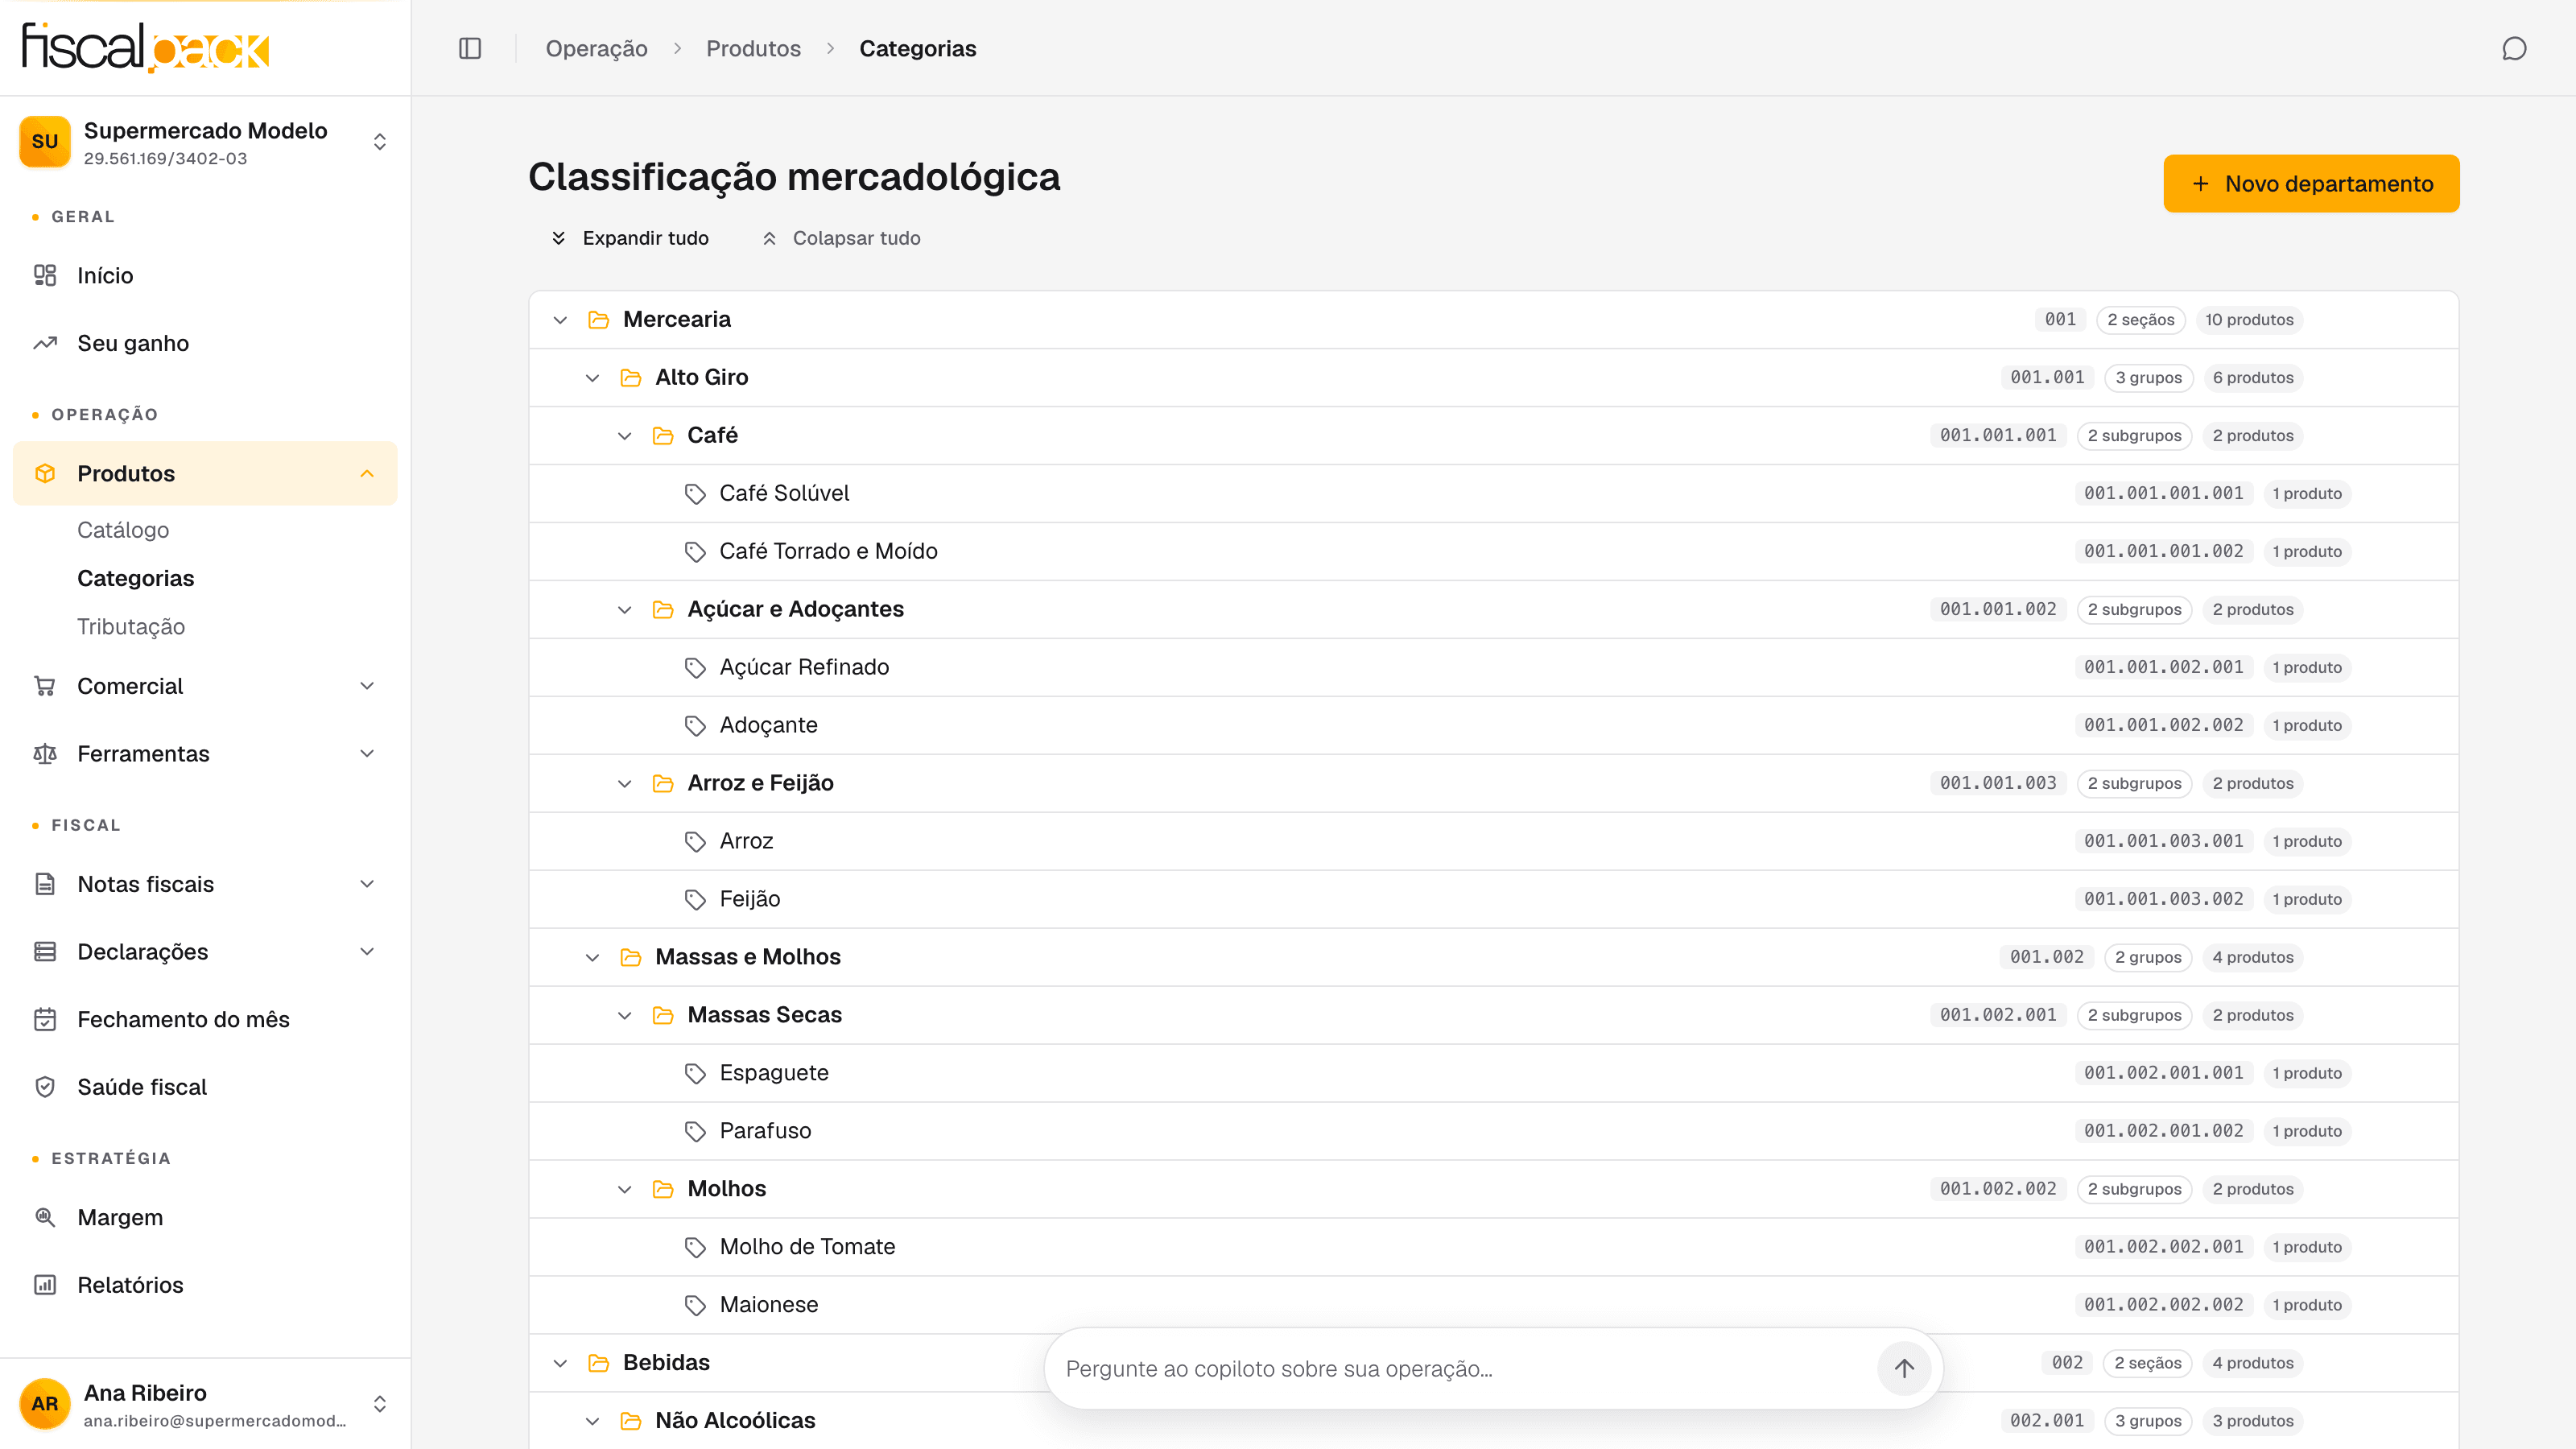Toggle the sidebar panel icon
The image size is (2576, 1449).
[x=470, y=48]
